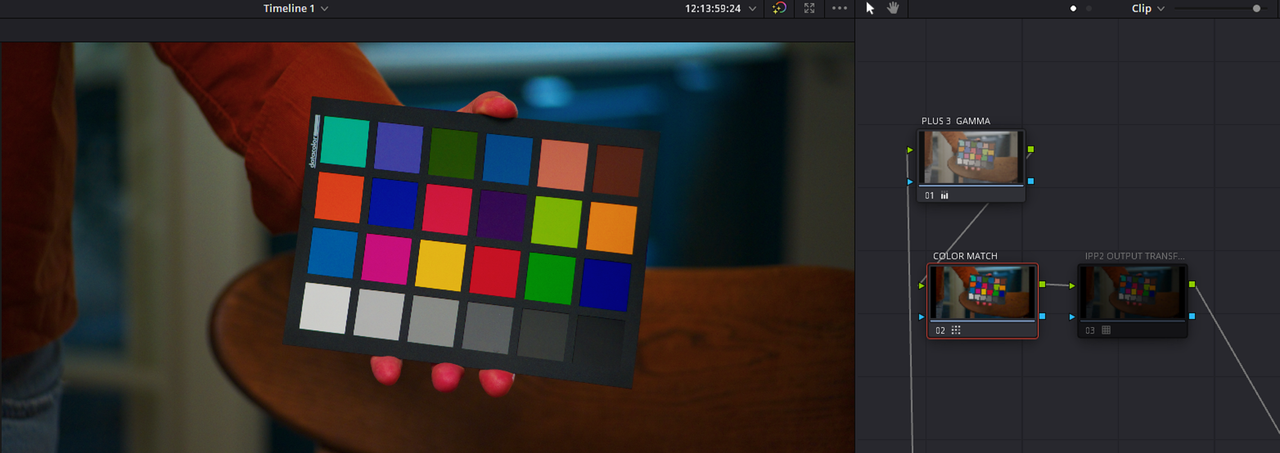The width and height of the screenshot is (1280, 453).
Task: Click the curves icon on node 01
Action: [x=945, y=196]
